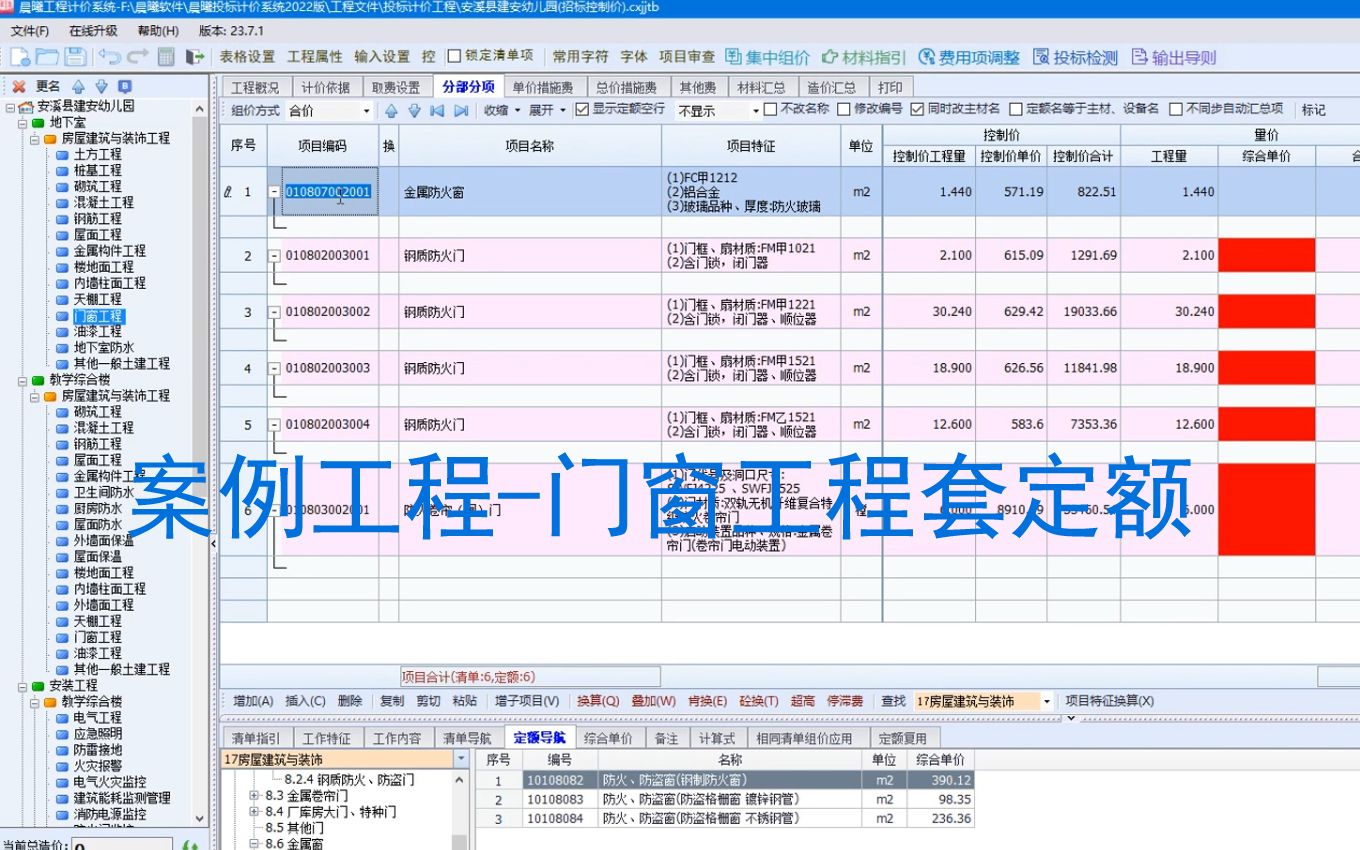Screen dimensions: 1360x850
Task: Select quota row 10108083 in the list
Action: click(727, 800)
